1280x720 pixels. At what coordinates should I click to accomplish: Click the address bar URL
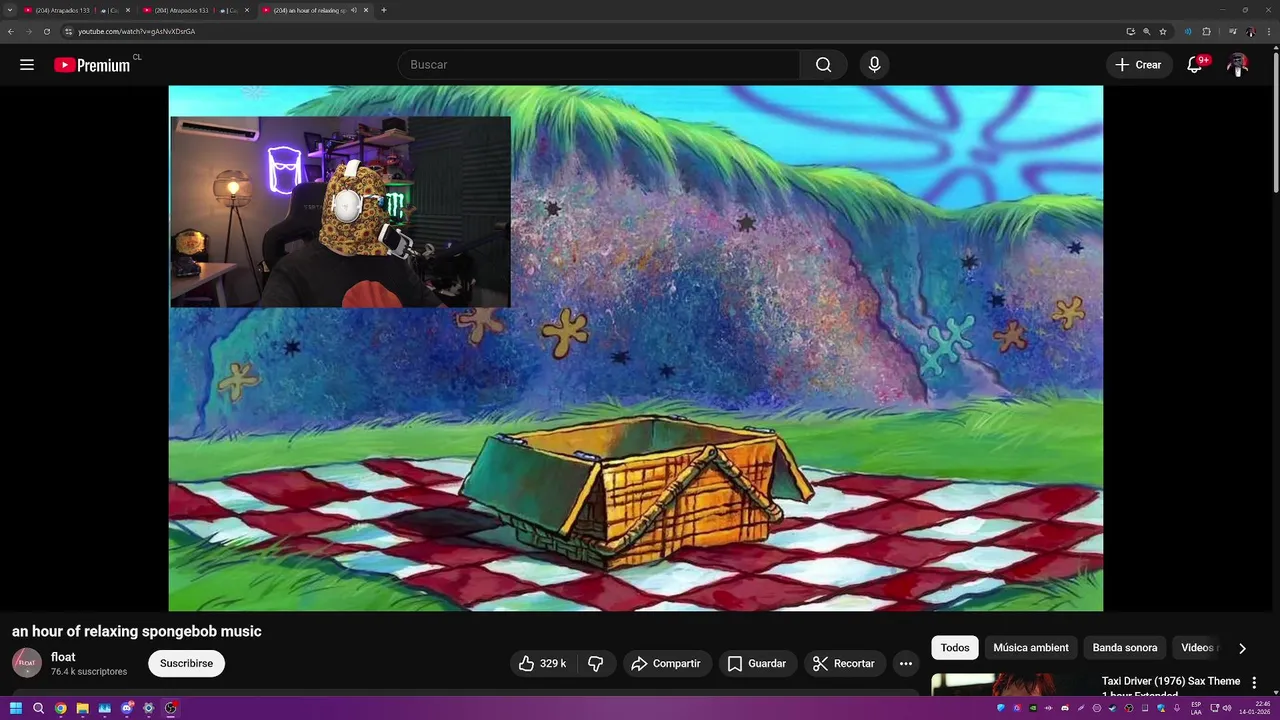pyautogui.click(x=137, y=31)
